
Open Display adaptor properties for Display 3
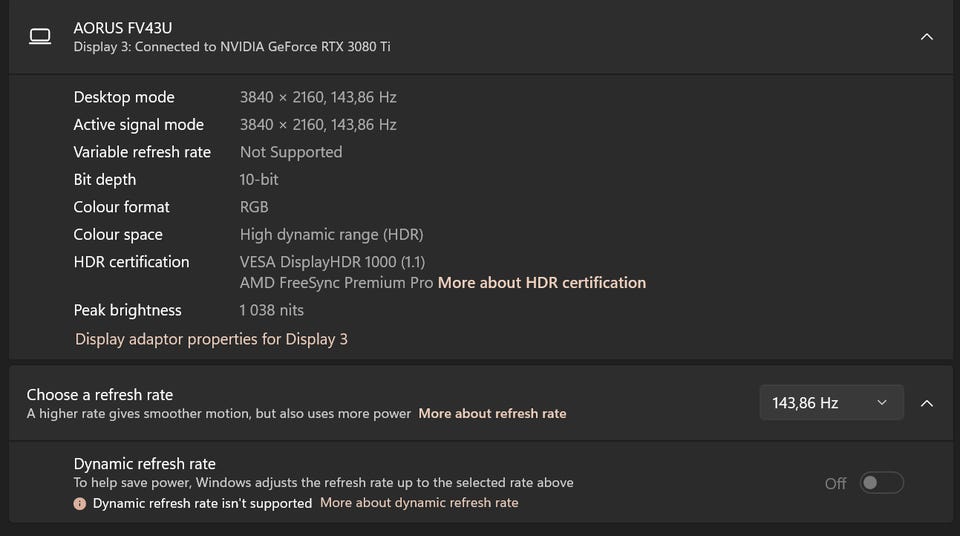(x=211, y=339)
